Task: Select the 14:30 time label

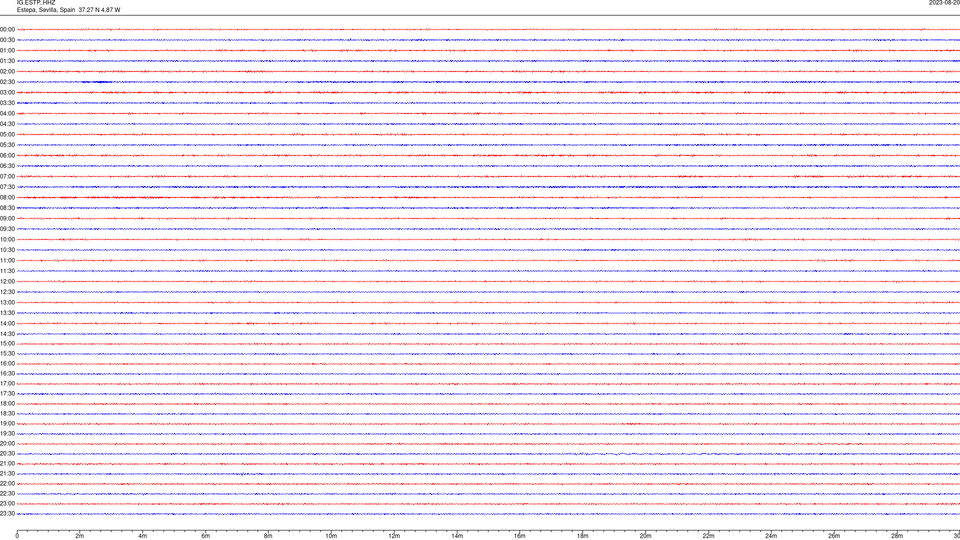Action: point(7,334)
